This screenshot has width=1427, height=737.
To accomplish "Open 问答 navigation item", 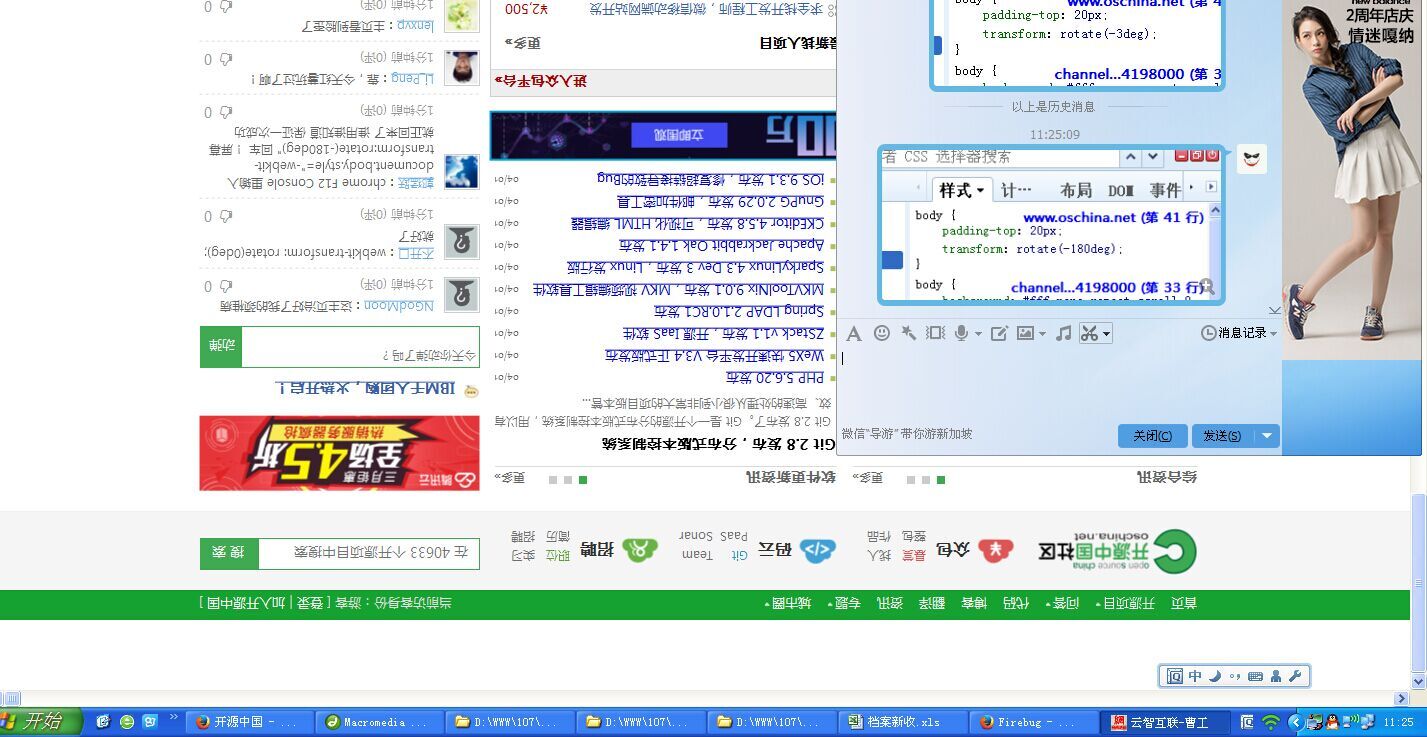I will point(1065,603).
